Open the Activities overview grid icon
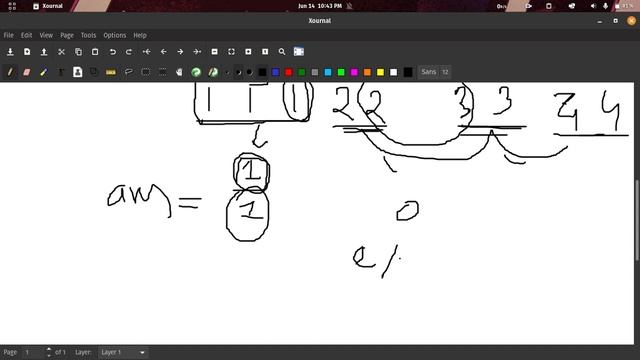 12,6
